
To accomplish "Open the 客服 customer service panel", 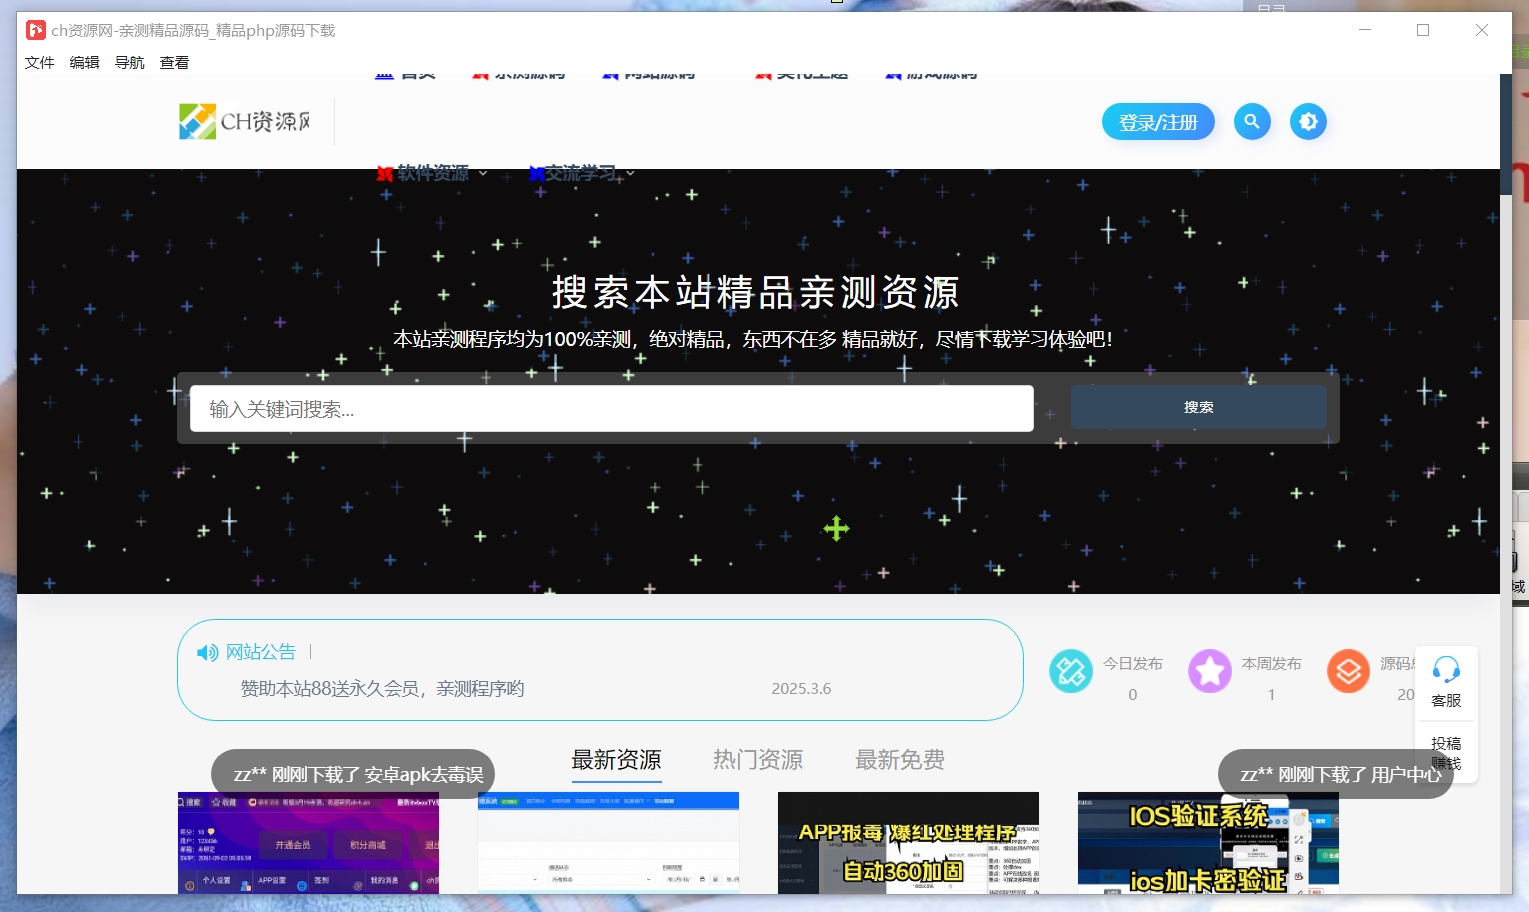I will (x=1446, y=681).
